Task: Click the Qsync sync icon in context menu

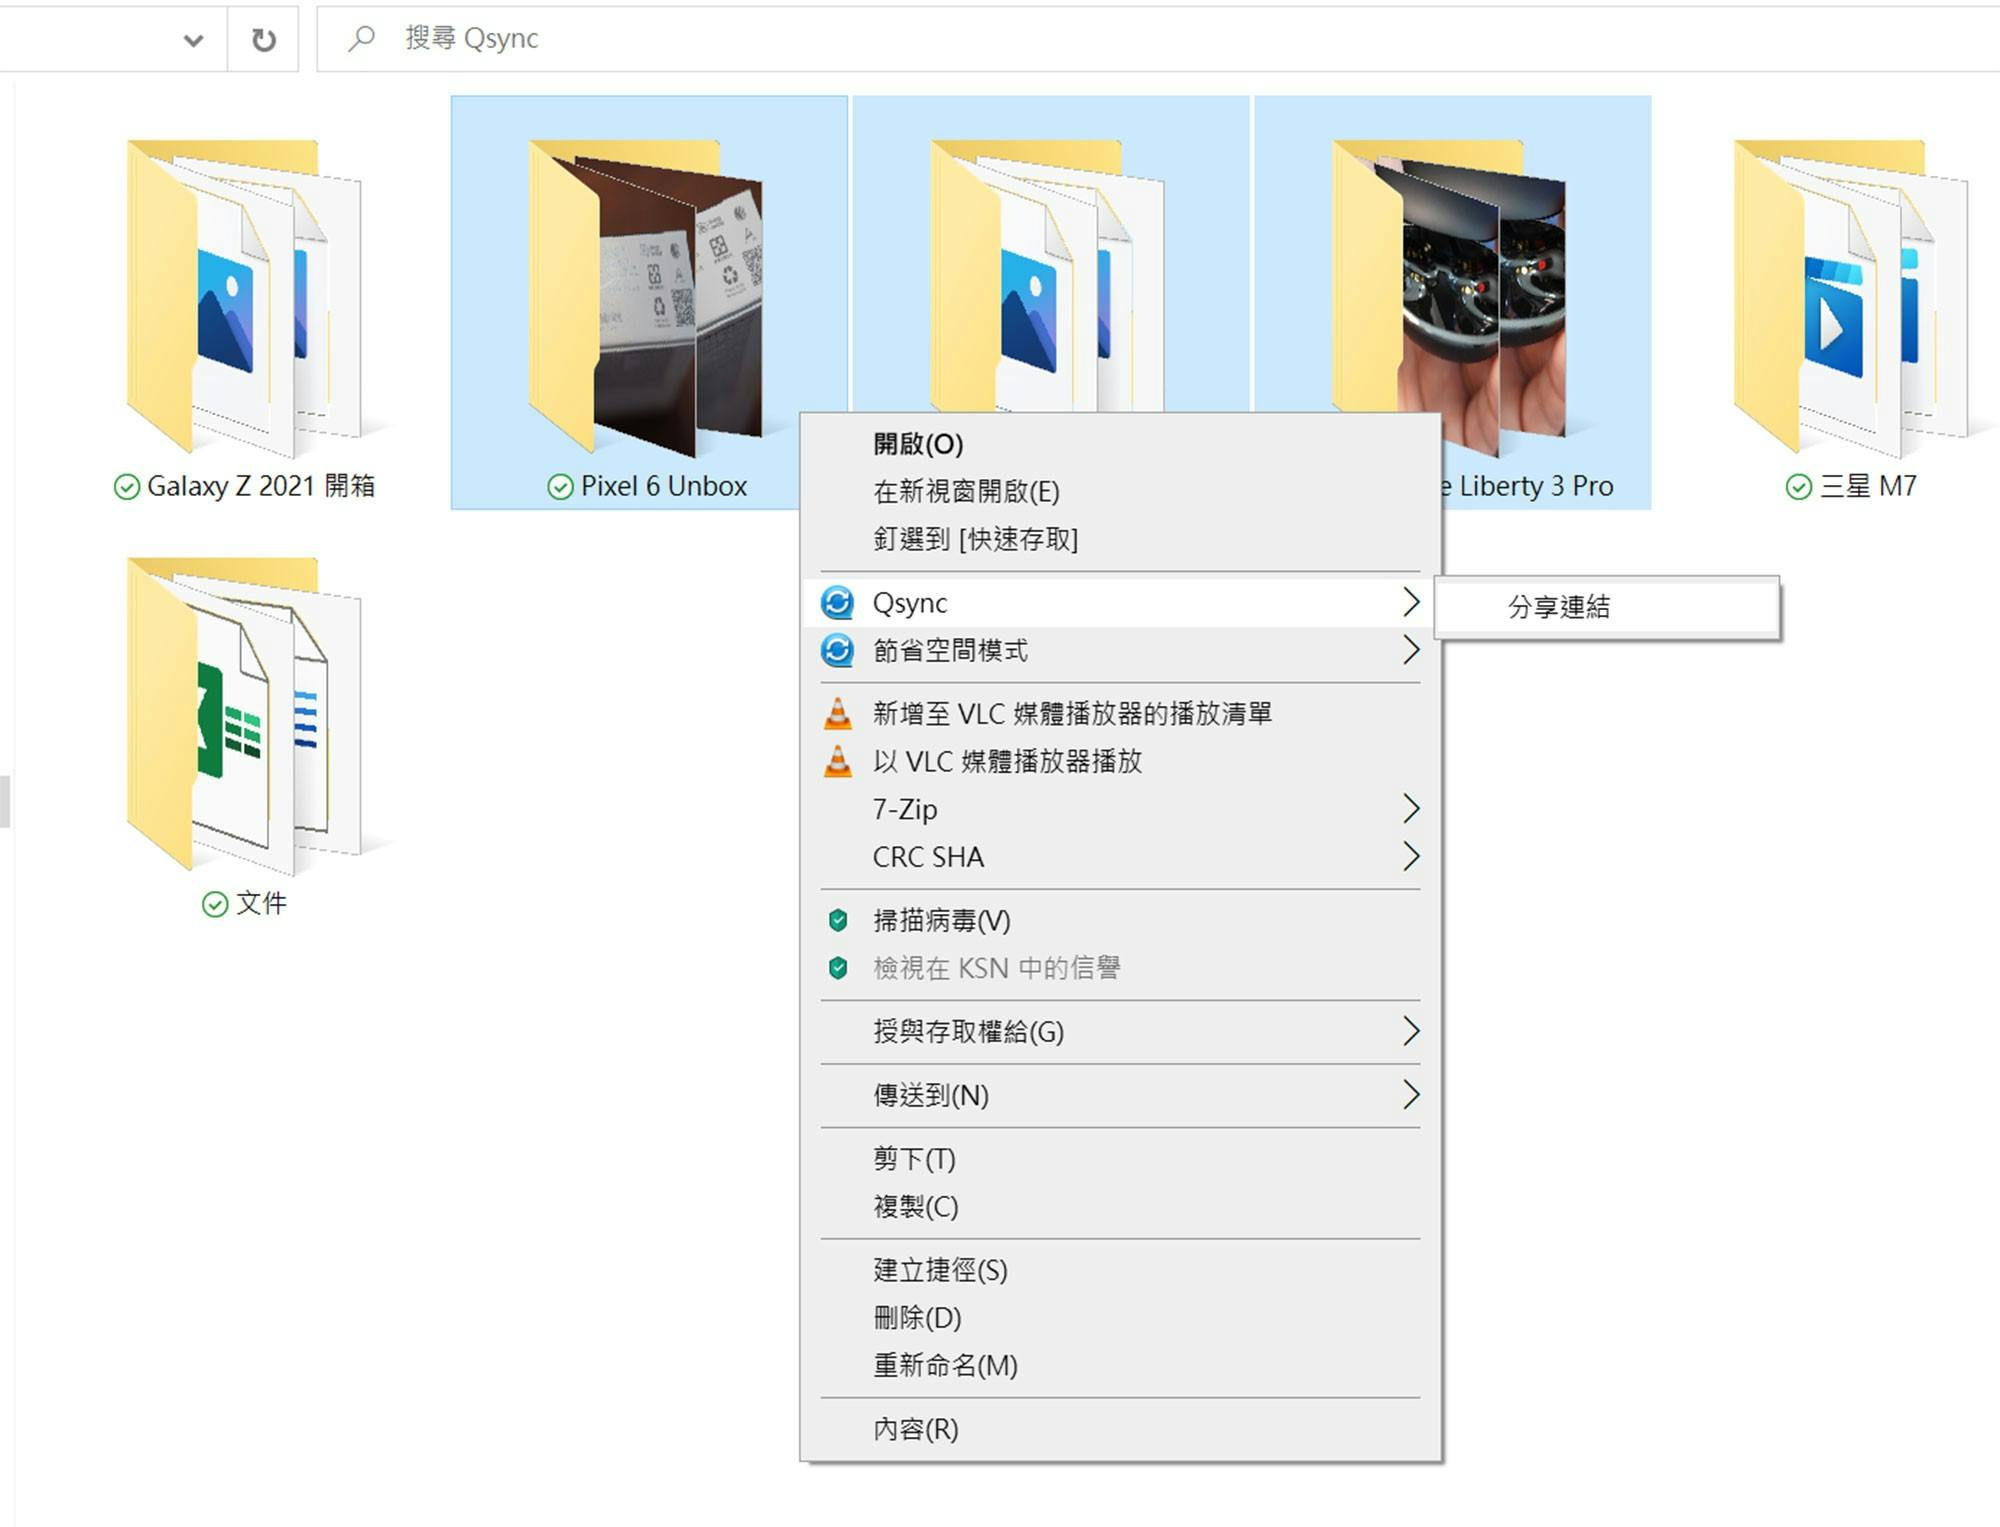Action: (837, 603)
